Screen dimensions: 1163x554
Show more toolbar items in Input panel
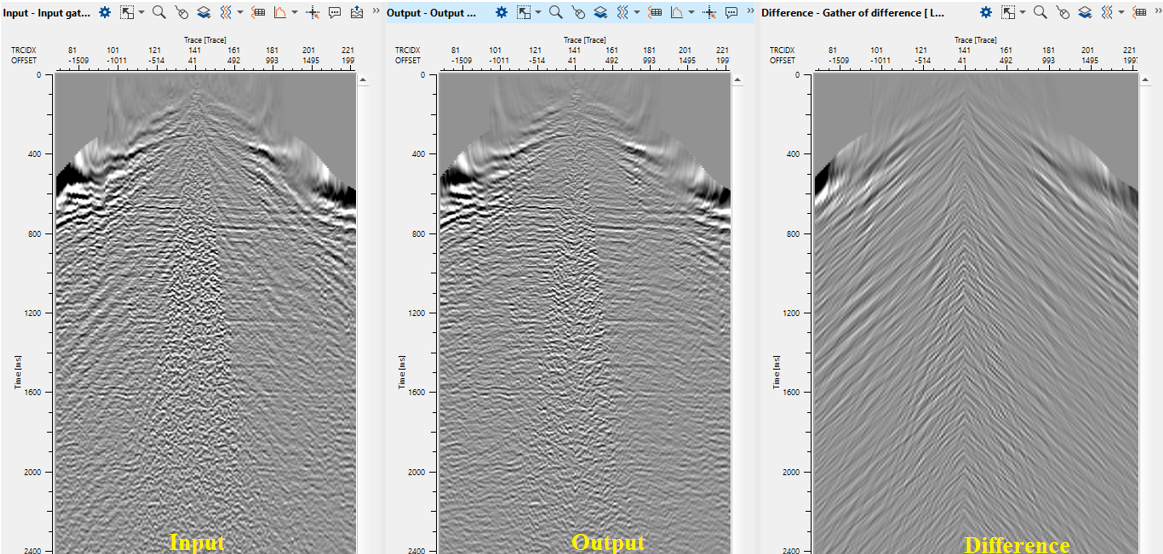click(376, 13)
